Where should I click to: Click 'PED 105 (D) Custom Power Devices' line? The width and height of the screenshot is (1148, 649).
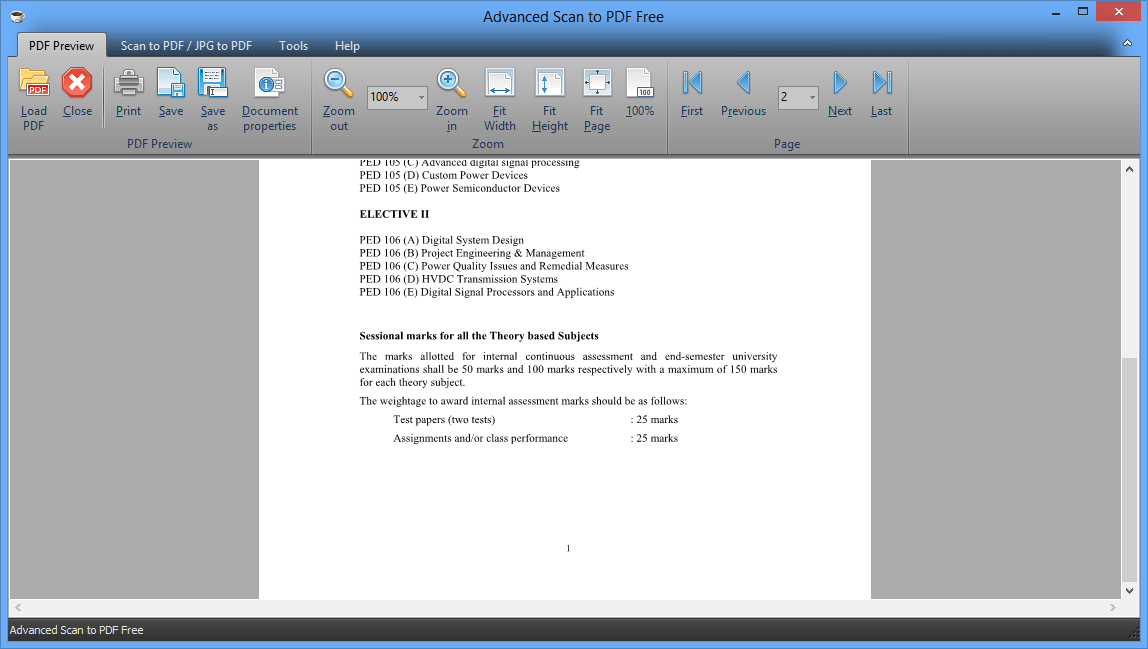click(x=443, y=175)
